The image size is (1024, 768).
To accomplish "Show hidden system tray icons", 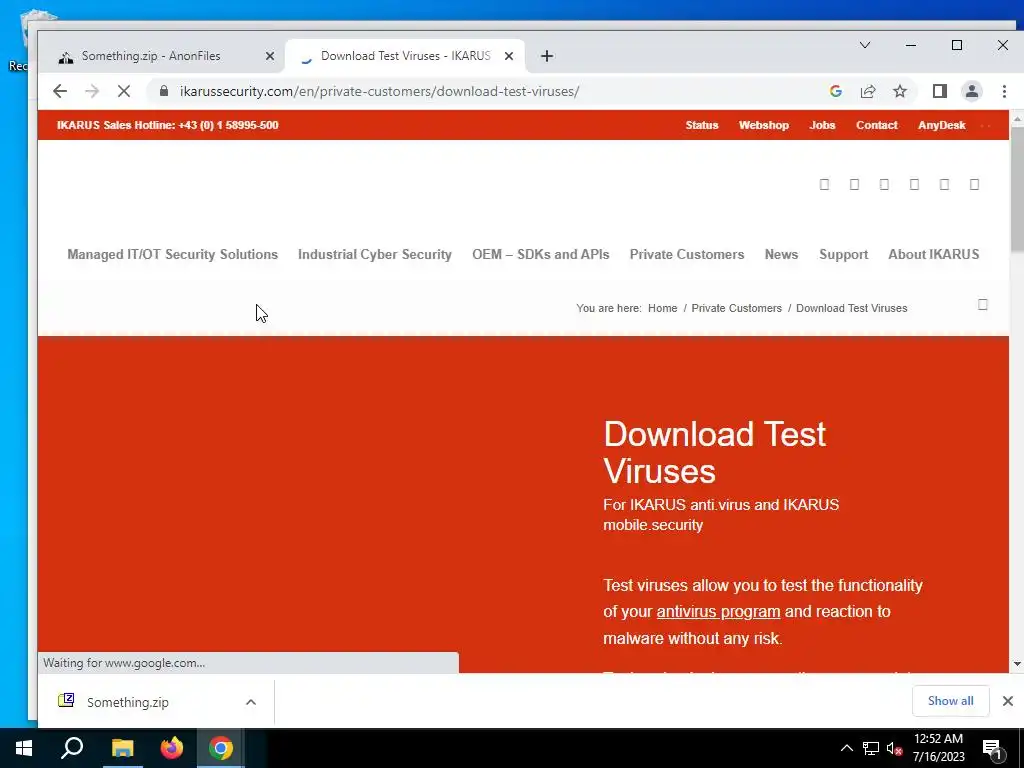I will [846, 748].
